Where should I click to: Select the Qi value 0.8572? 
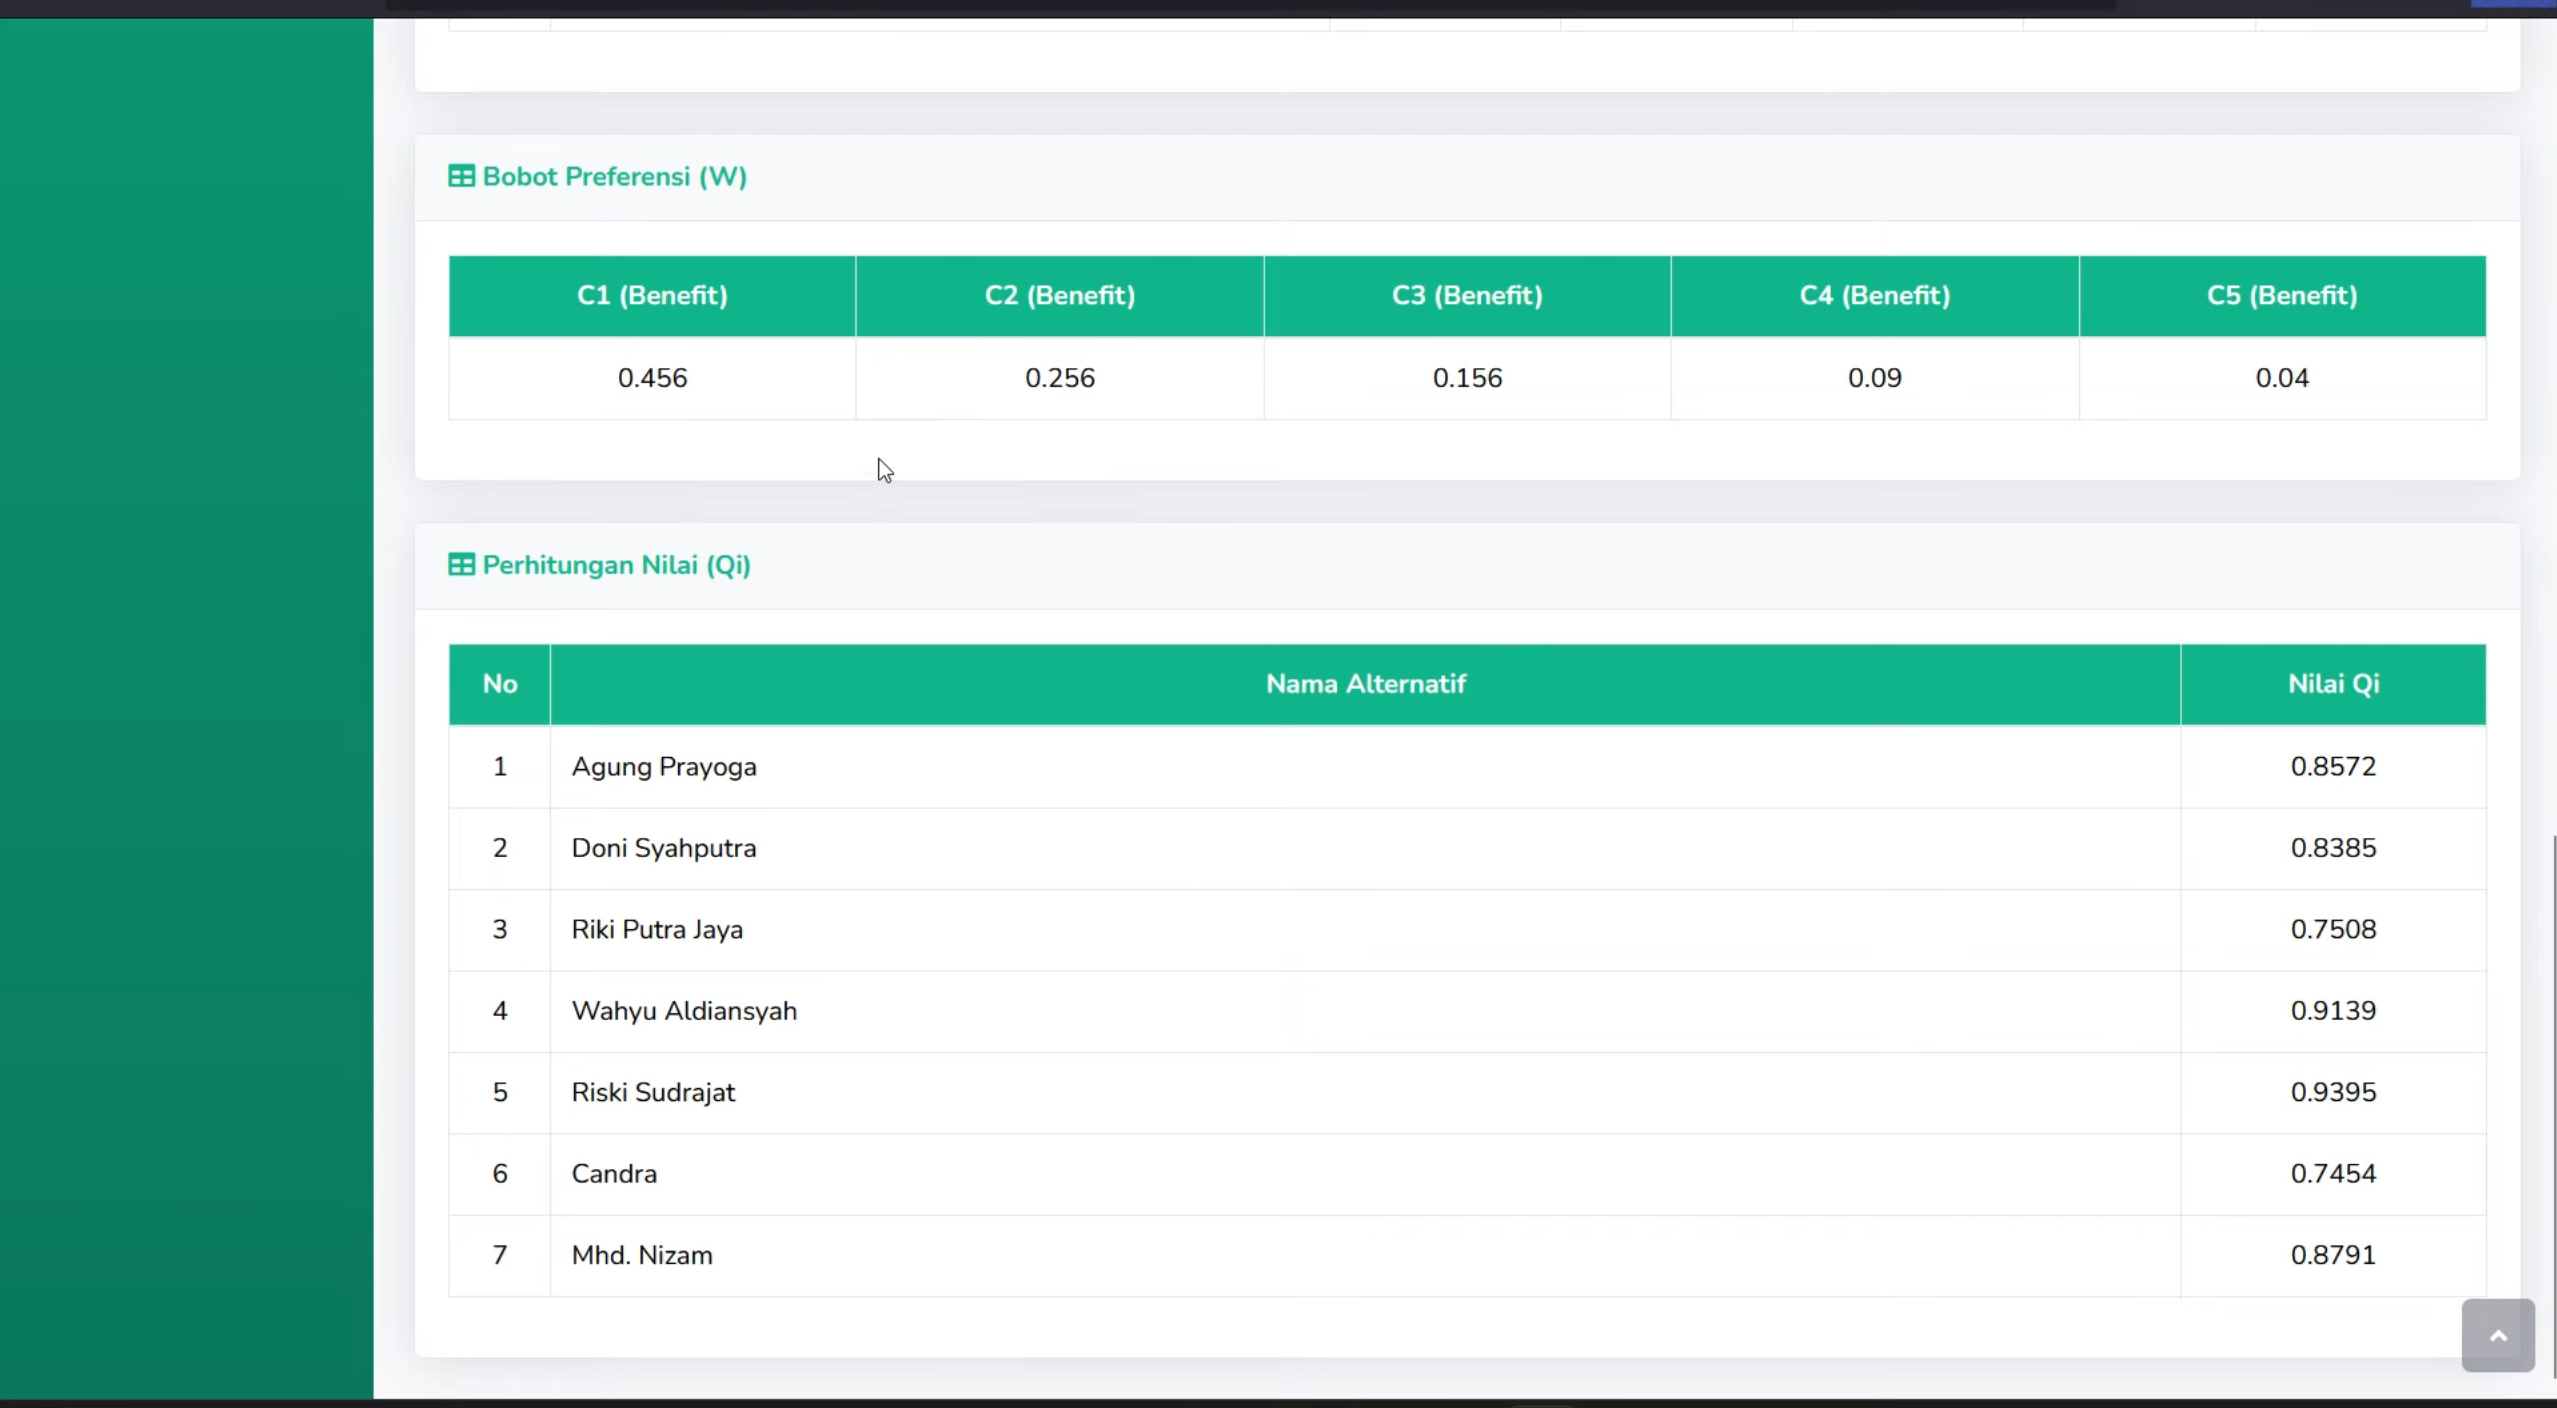[x=2333, y=766]
